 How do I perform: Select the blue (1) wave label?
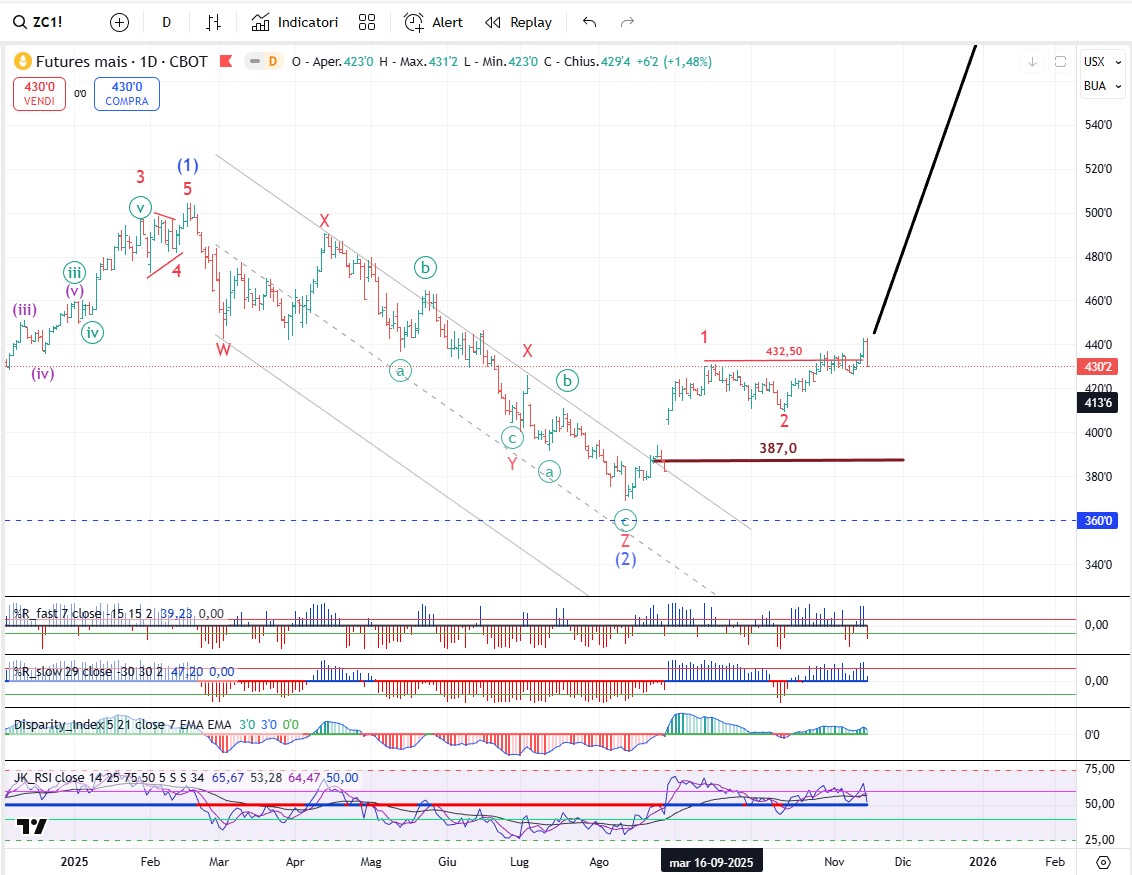click(188, 165)
